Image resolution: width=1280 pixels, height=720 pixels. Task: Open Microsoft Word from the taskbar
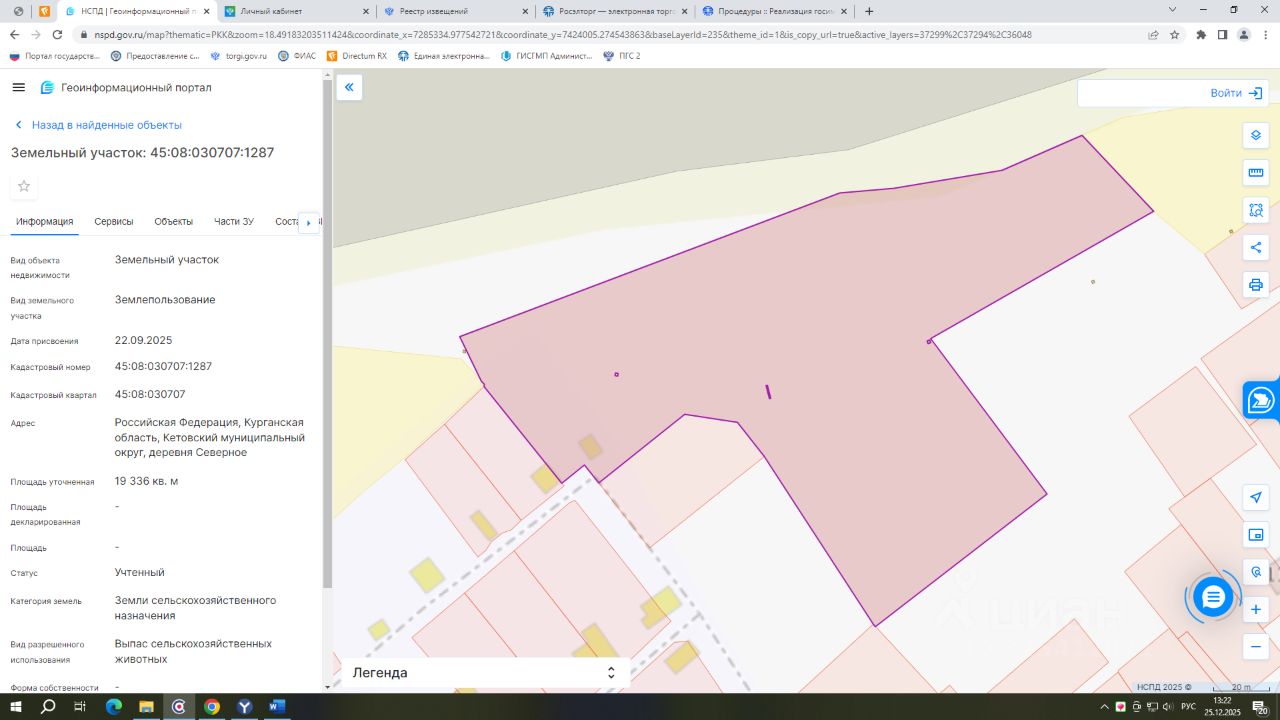(277, 707)
